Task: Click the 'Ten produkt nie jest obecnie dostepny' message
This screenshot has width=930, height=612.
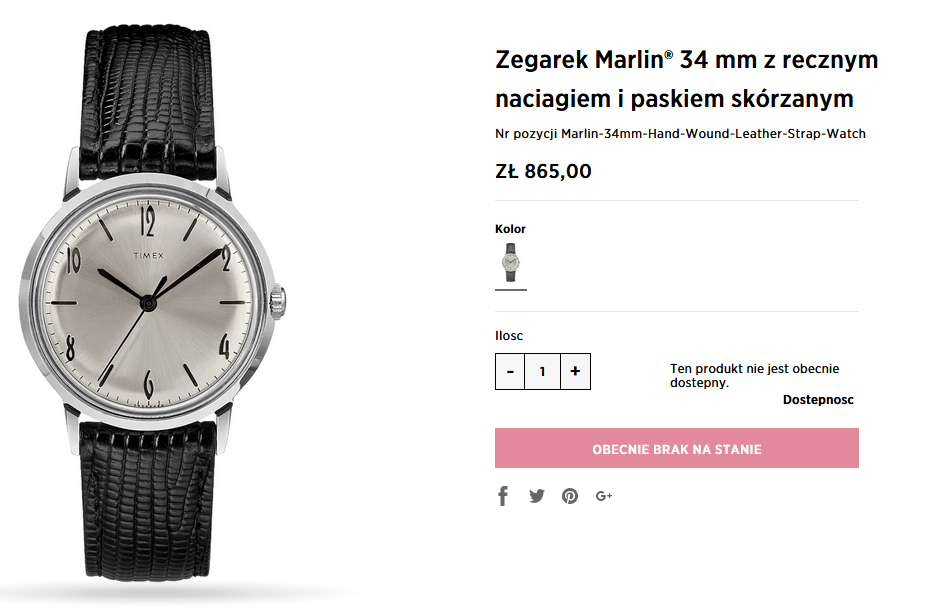Action: click(x=754, y=375)
